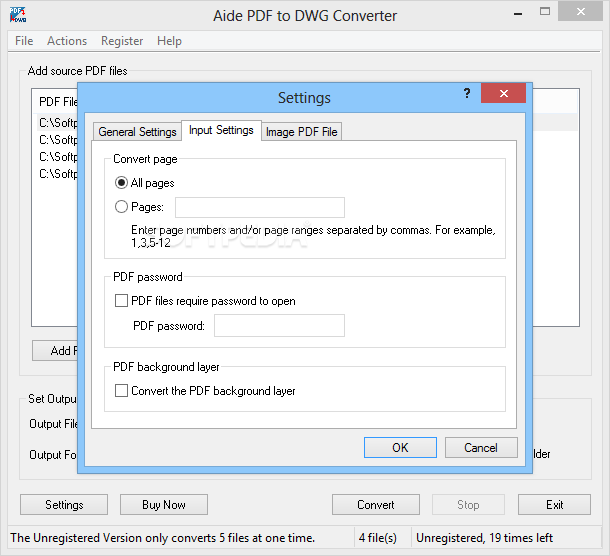This screenshot has width=610, height=556.
Task: Maximize the Aide PDF to DWG window
Action: [545, 12]
